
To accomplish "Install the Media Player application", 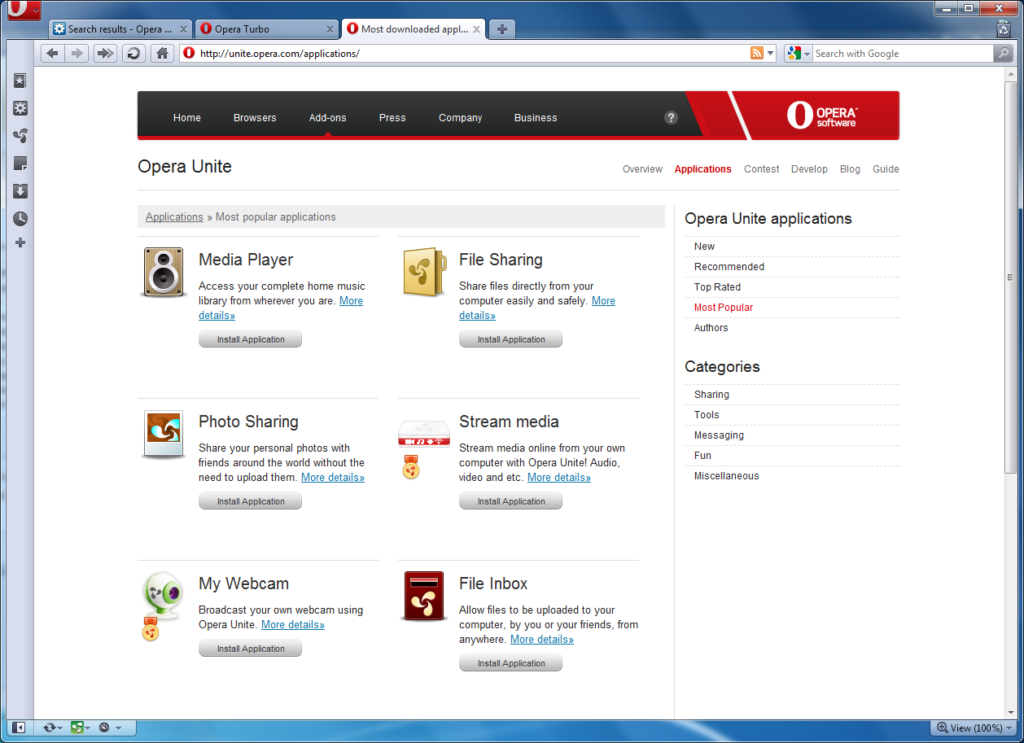I will (x=250, y=340).
